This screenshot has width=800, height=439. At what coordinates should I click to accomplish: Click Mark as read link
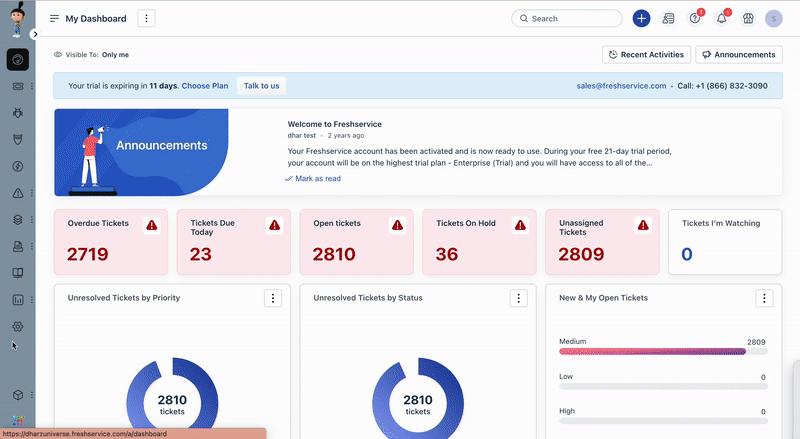312,179
